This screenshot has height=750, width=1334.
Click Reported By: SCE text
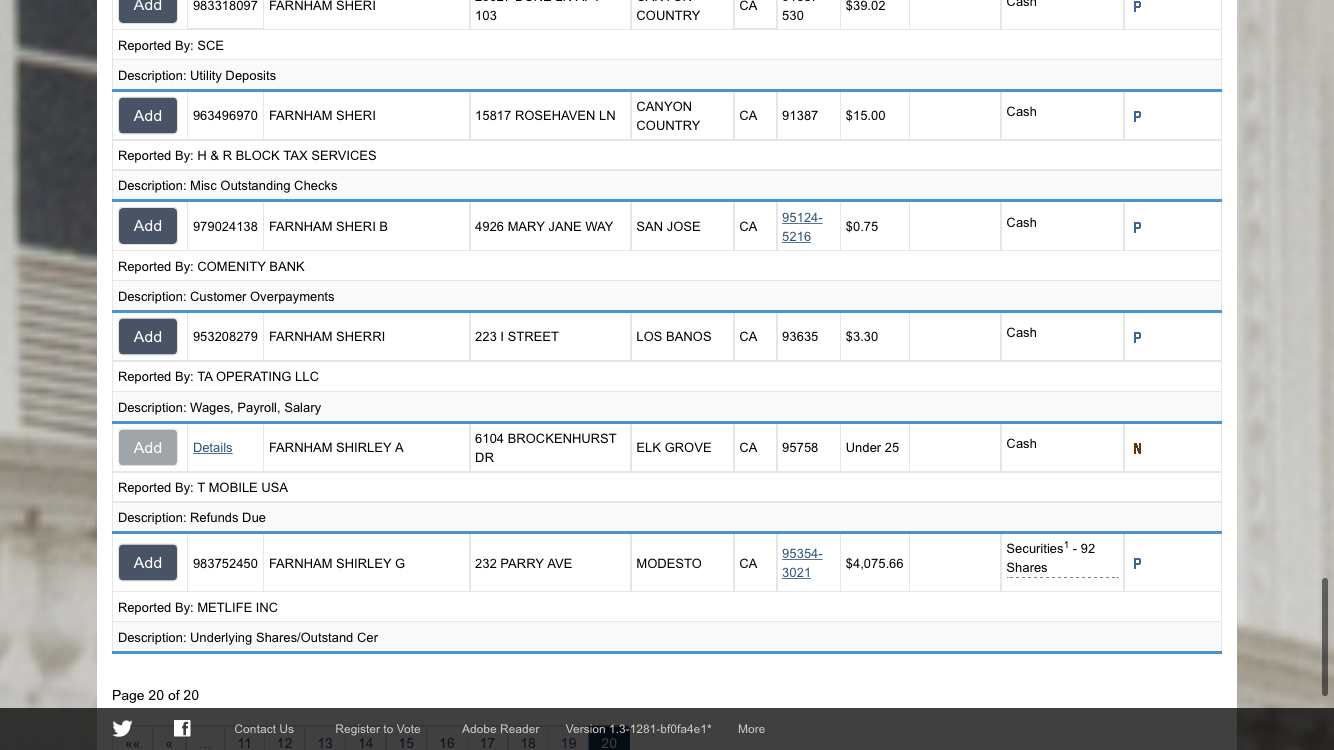(171, 46)
